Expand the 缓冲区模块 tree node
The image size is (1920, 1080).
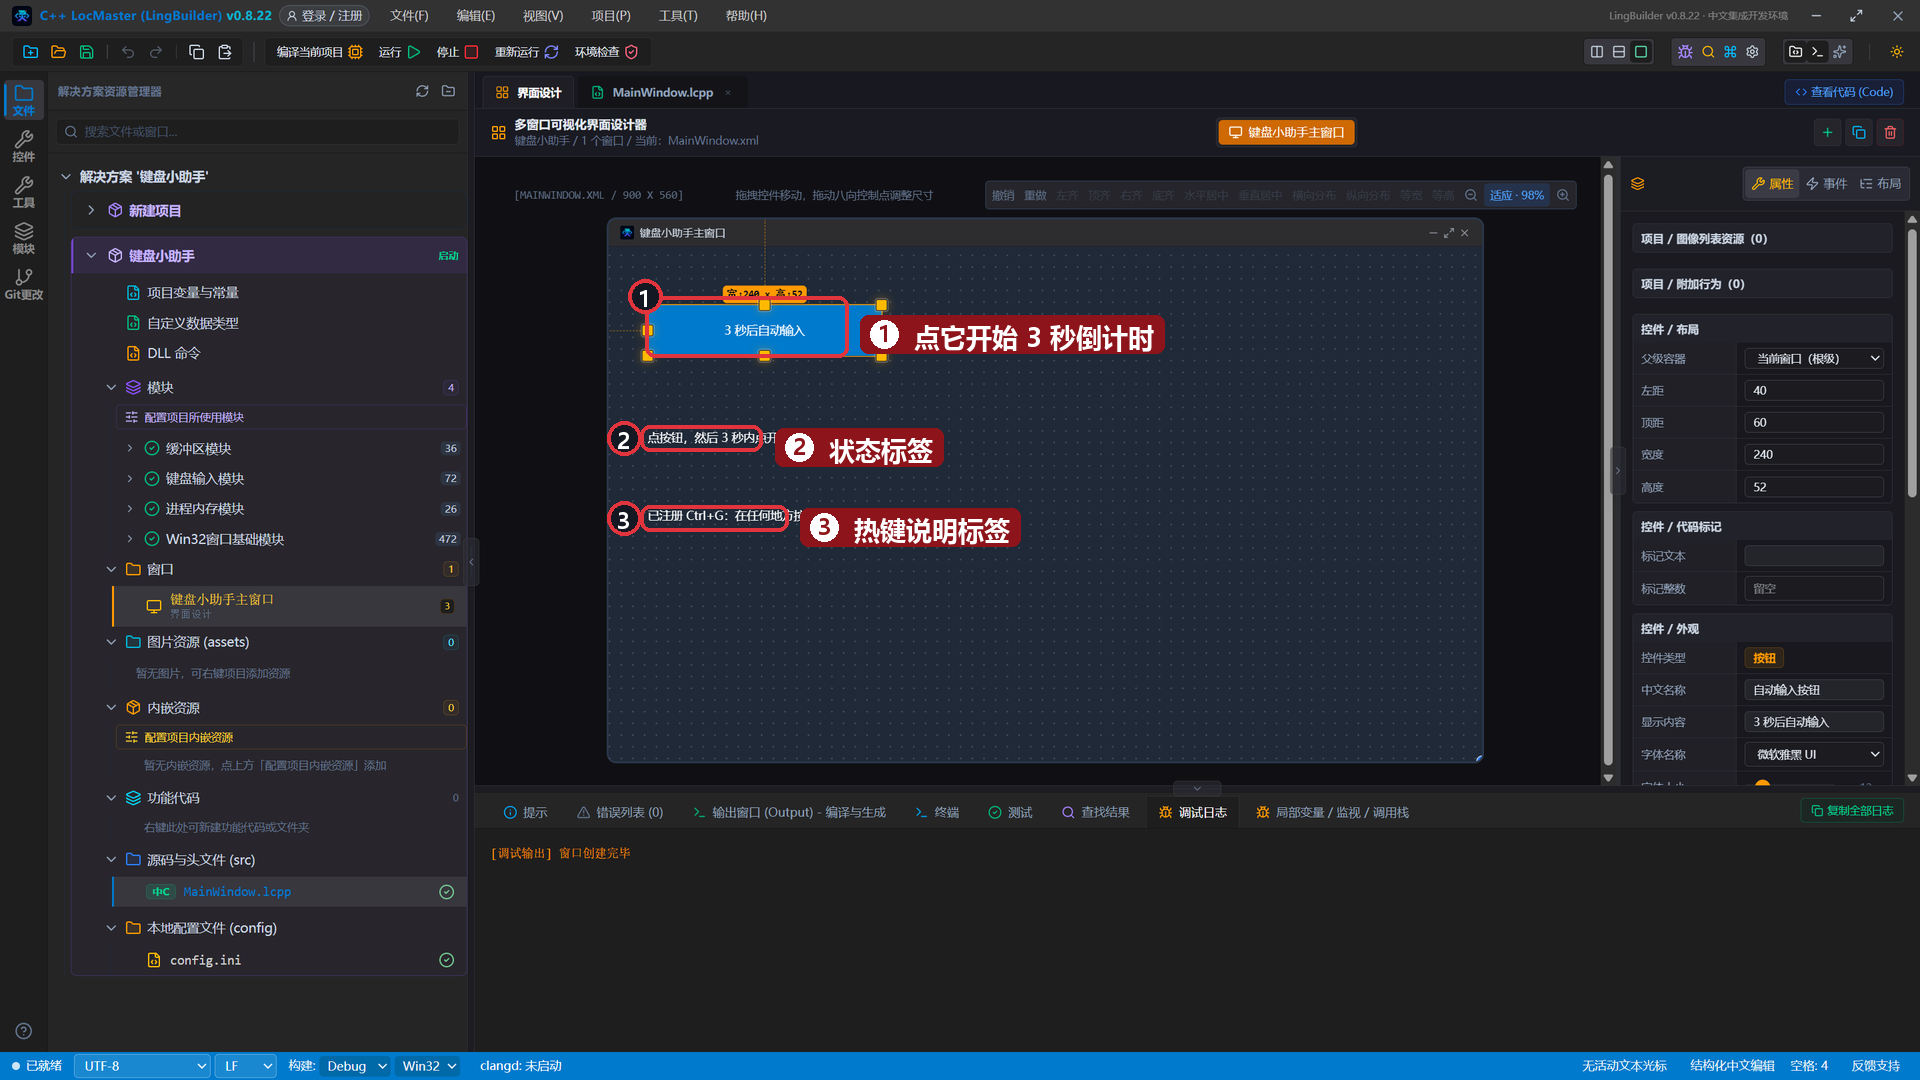[x=130, y=449]
